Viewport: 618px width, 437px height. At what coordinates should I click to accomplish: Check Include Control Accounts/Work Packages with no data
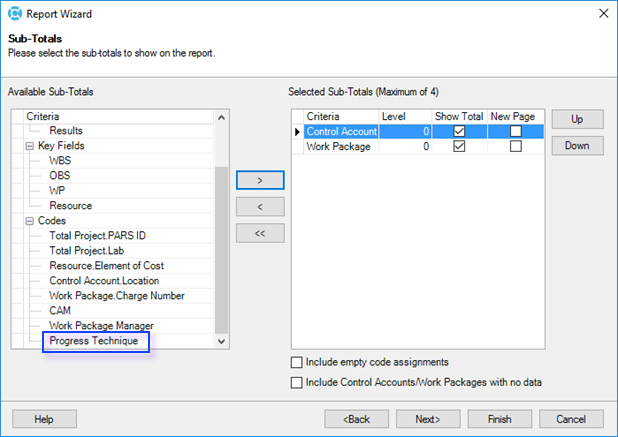(296, 382)
